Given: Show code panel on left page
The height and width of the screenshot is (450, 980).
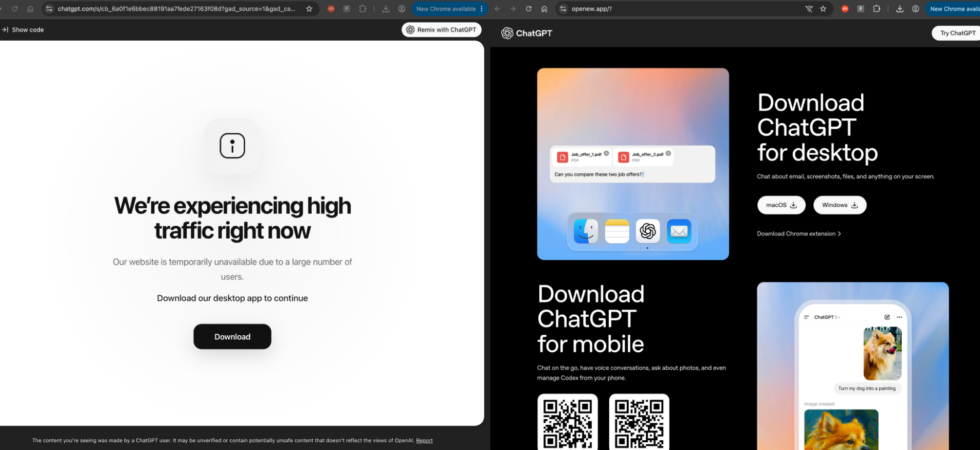Looking at the screenshot, I should (22, 29).
